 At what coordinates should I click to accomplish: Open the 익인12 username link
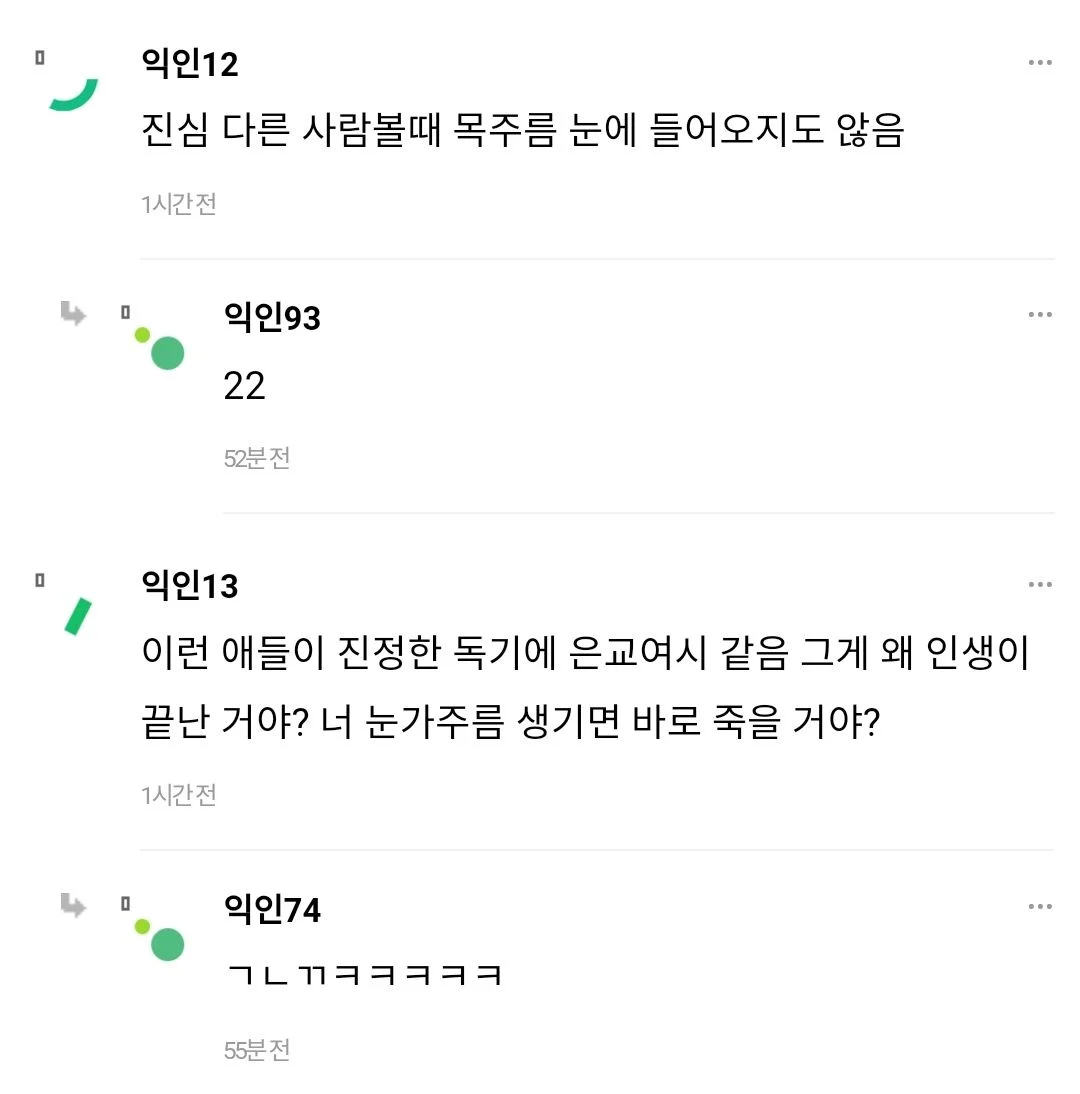[191, 64]
